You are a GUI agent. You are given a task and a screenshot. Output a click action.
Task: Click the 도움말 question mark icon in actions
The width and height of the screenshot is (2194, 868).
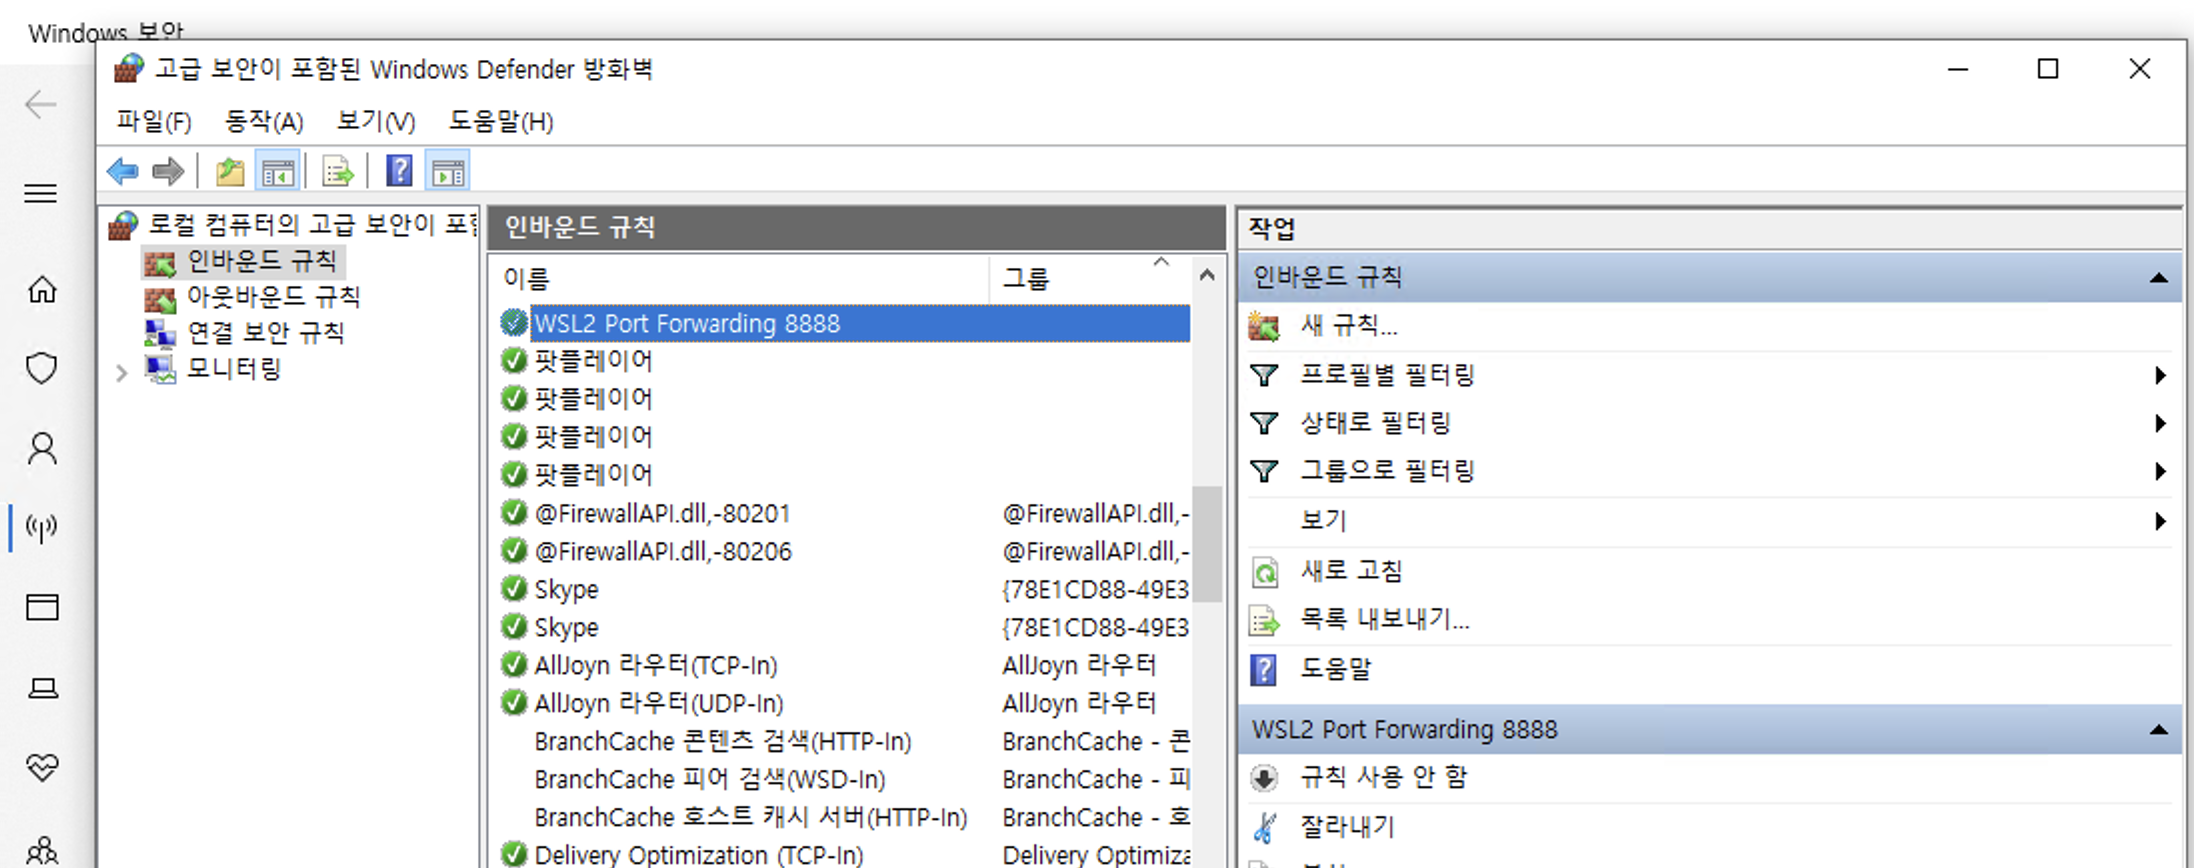click(x=1264, y=670)
